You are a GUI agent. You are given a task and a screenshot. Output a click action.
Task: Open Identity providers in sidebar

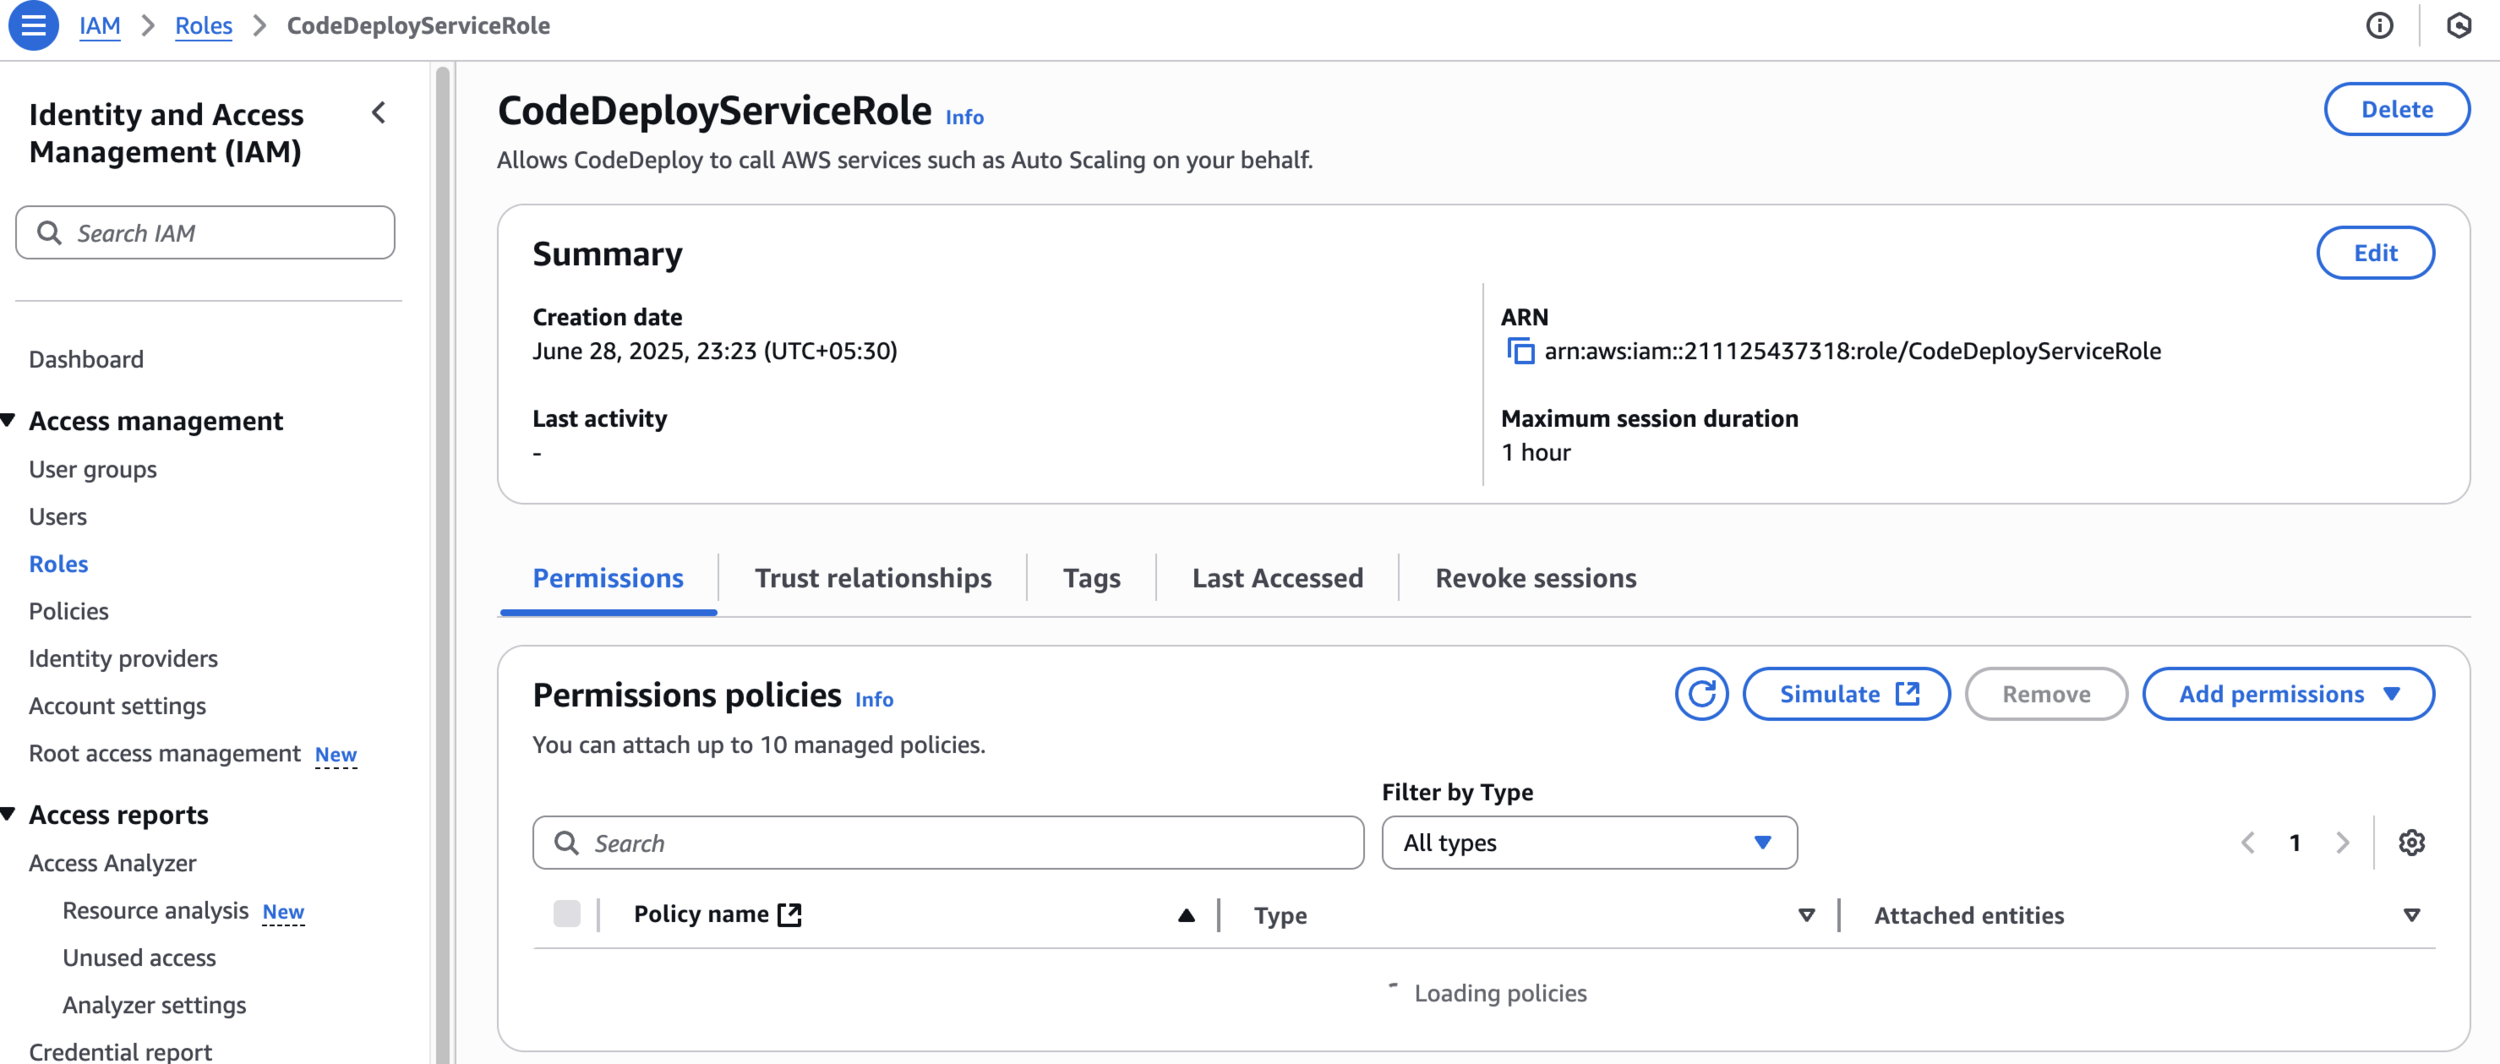click(x=123, y=658)
